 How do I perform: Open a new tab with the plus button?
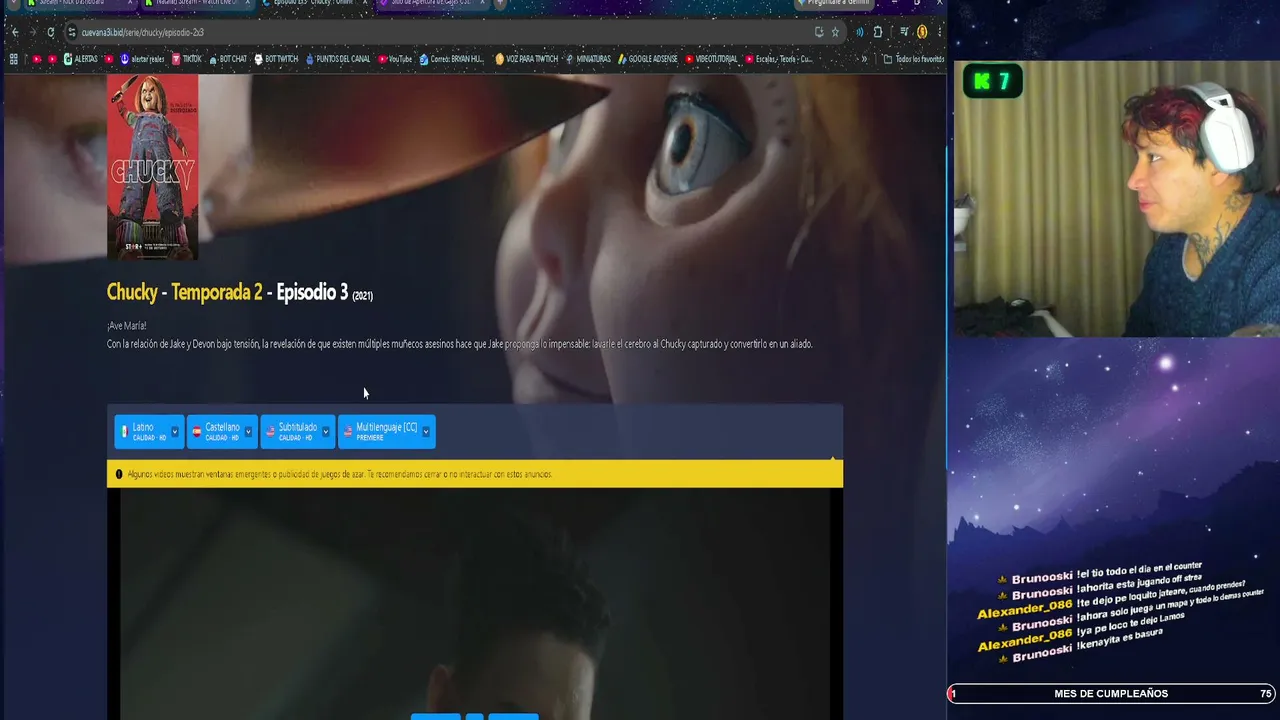500,4
